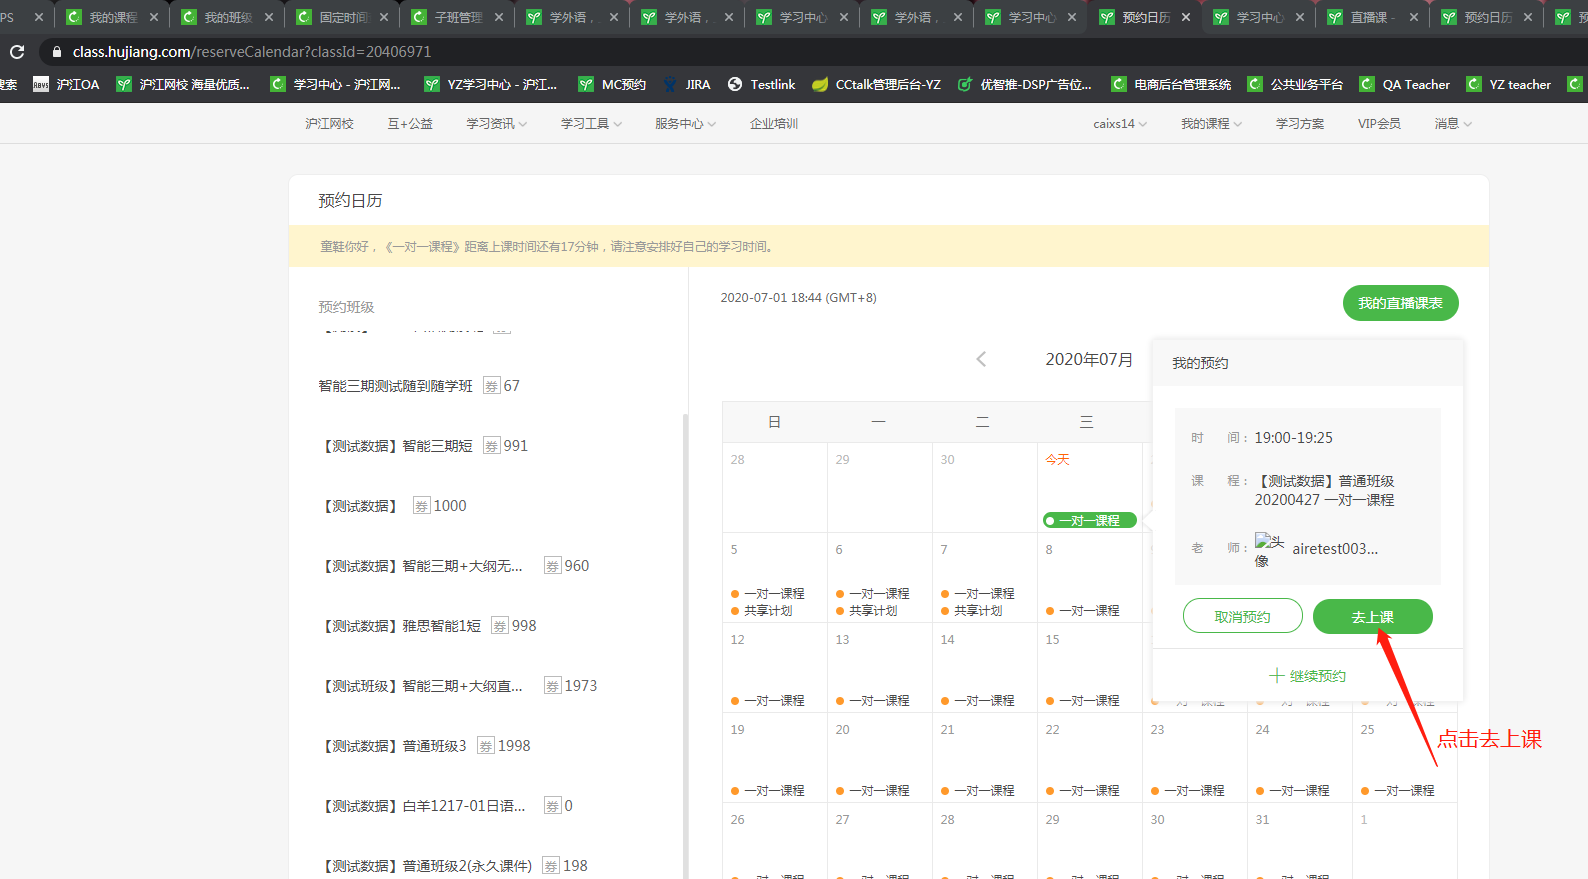1588x879 pixels.
Task: Select today's 一对一课程 green calendar event
Action: click(1089, 520)
